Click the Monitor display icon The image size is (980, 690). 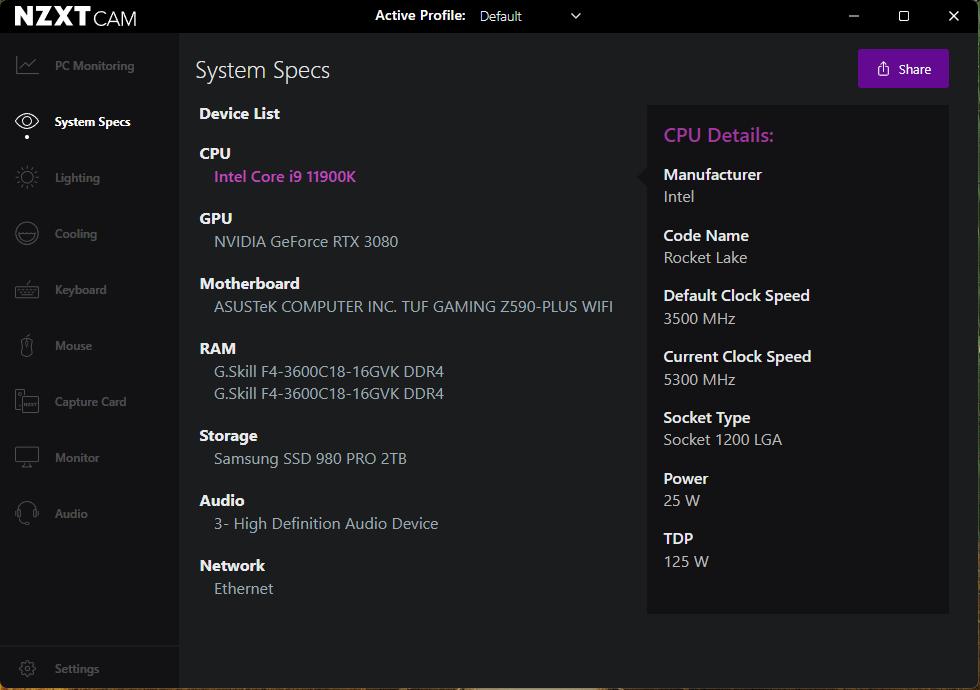(x=27, y=458)
